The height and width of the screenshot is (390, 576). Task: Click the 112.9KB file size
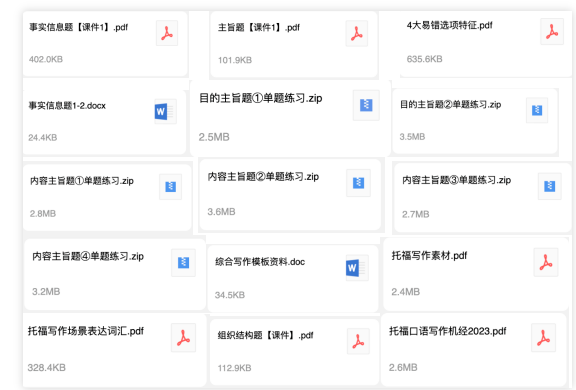point(235,368)
